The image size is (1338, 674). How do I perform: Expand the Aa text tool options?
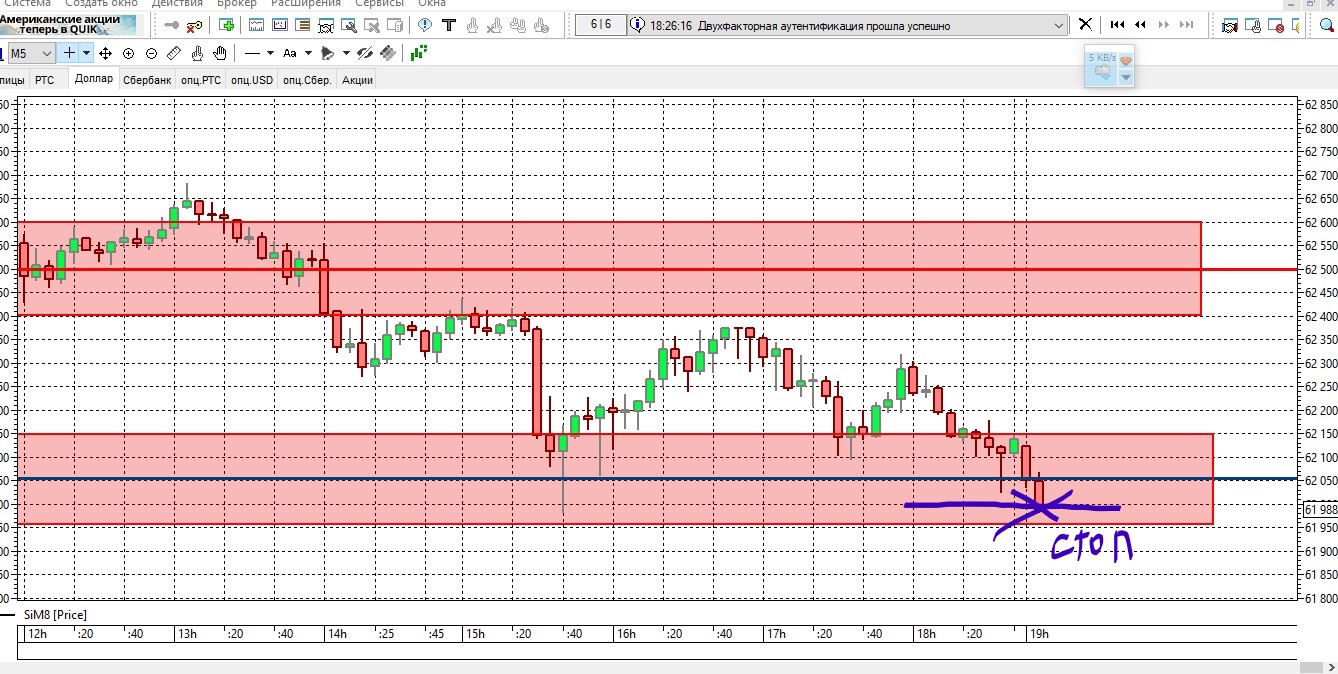(308, 53)
